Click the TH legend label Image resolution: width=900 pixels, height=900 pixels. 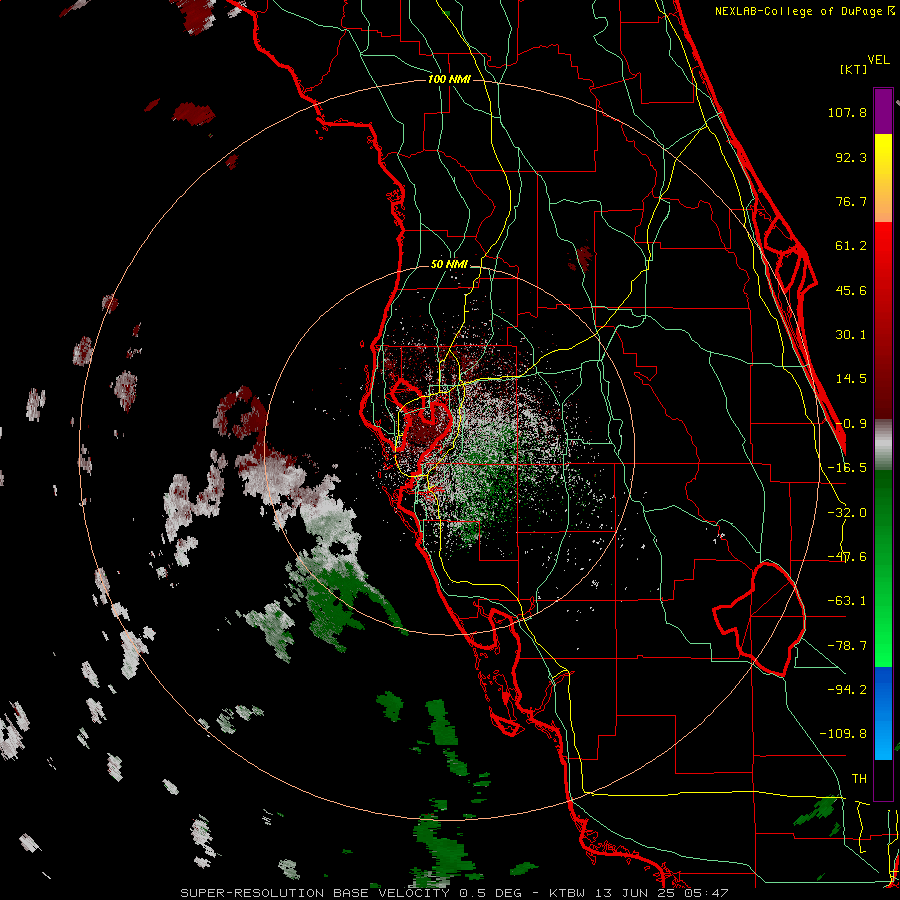tap(859, 779)
